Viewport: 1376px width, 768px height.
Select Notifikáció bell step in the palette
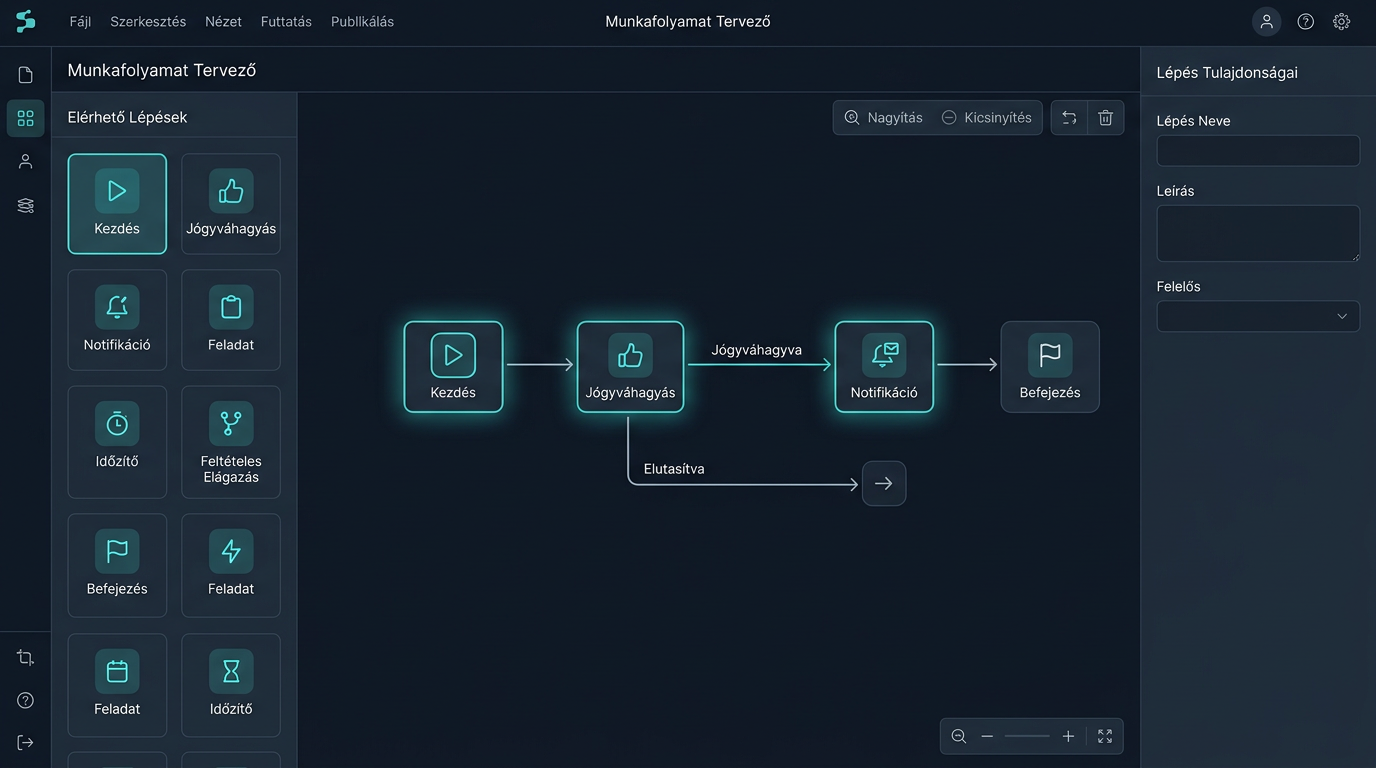[117, 320]
